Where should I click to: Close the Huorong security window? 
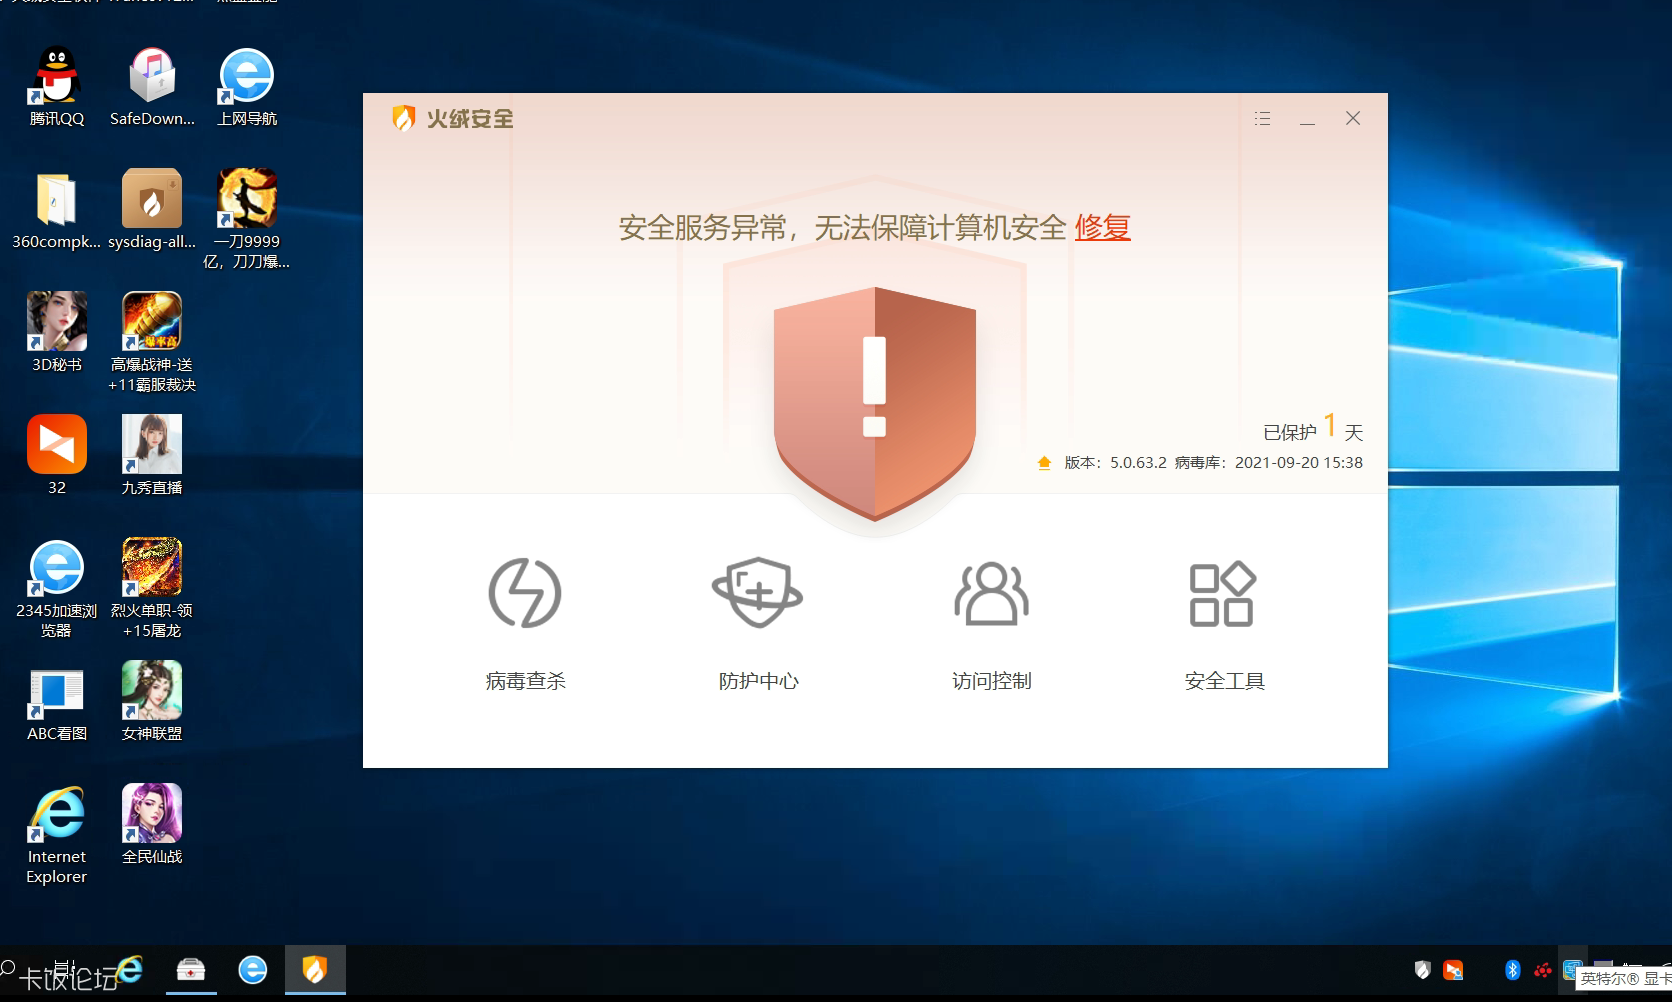click(x=1353, y=118)
